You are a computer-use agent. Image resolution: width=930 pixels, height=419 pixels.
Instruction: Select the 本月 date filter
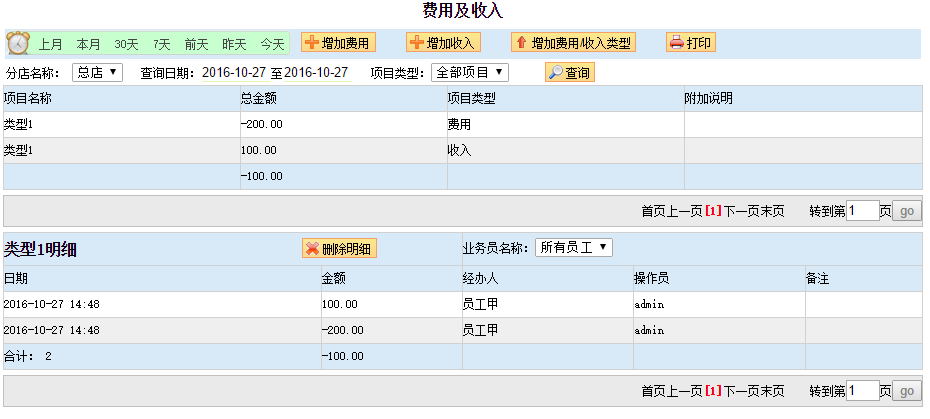pyautogui.click(x=89, y=44)
